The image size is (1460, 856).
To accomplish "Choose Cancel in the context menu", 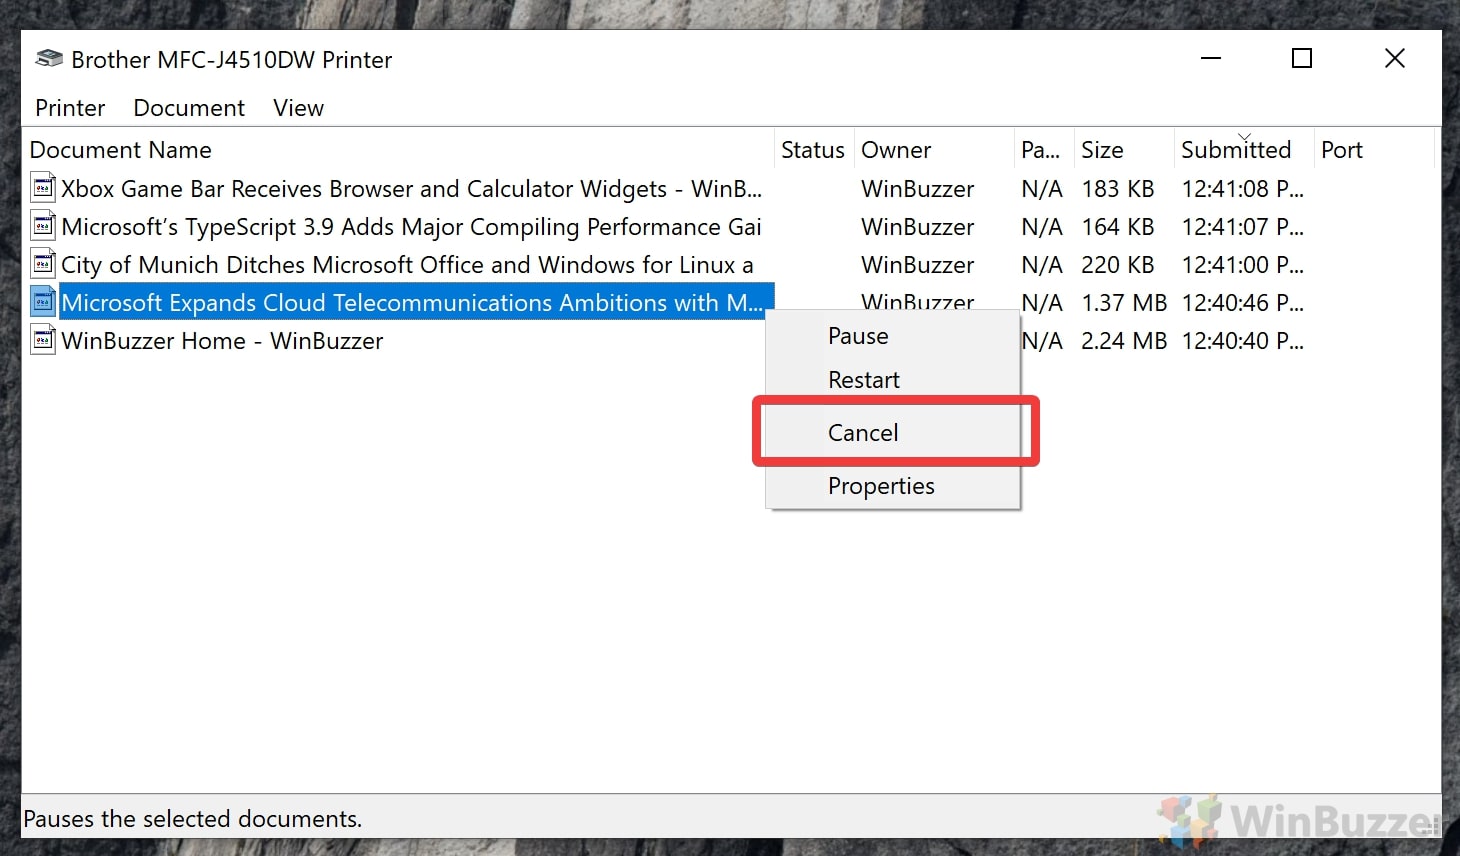I will [893, 433].
